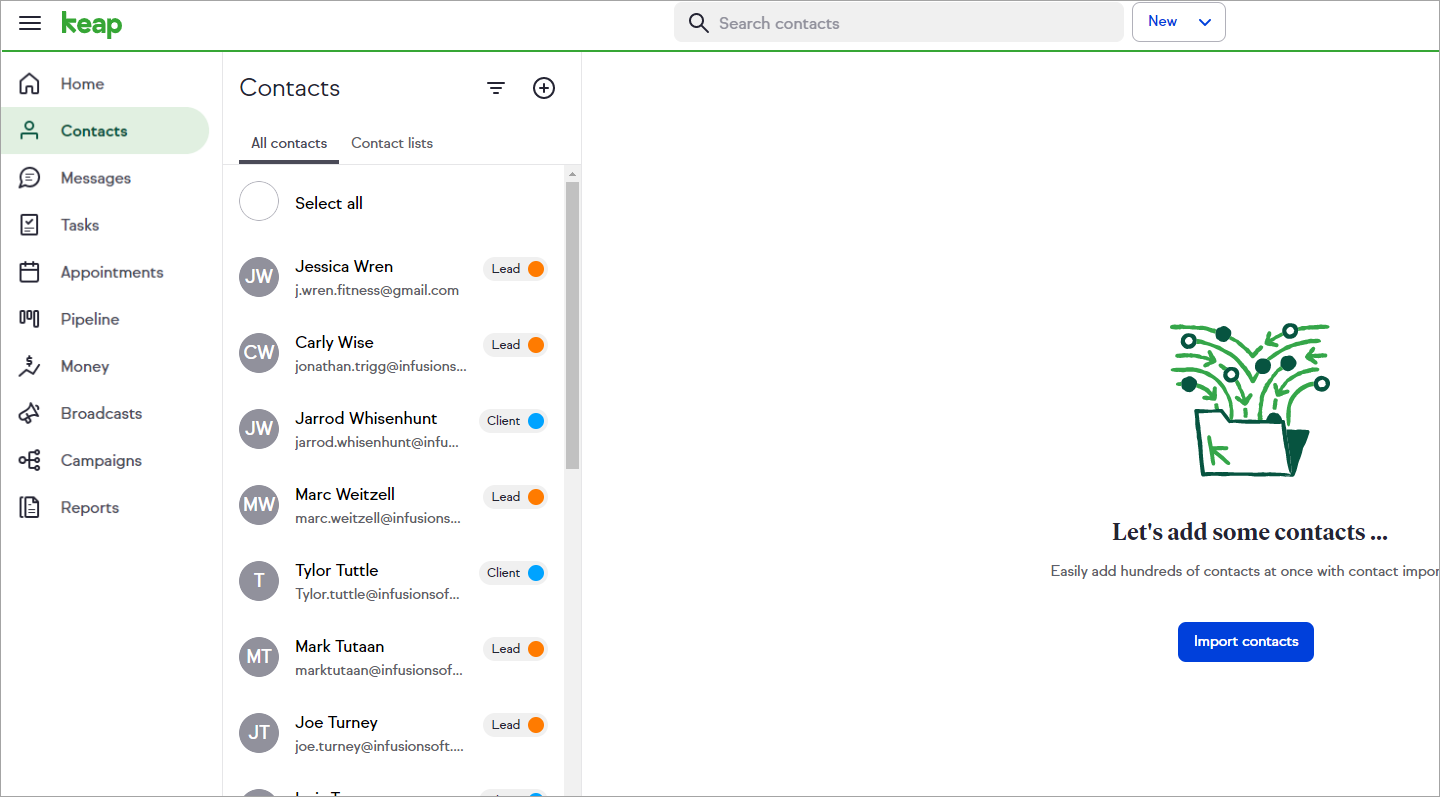The image size is (1440, 797).
Task: Click Tylor Tuttle's T avatar
Action: coord(259,581)
